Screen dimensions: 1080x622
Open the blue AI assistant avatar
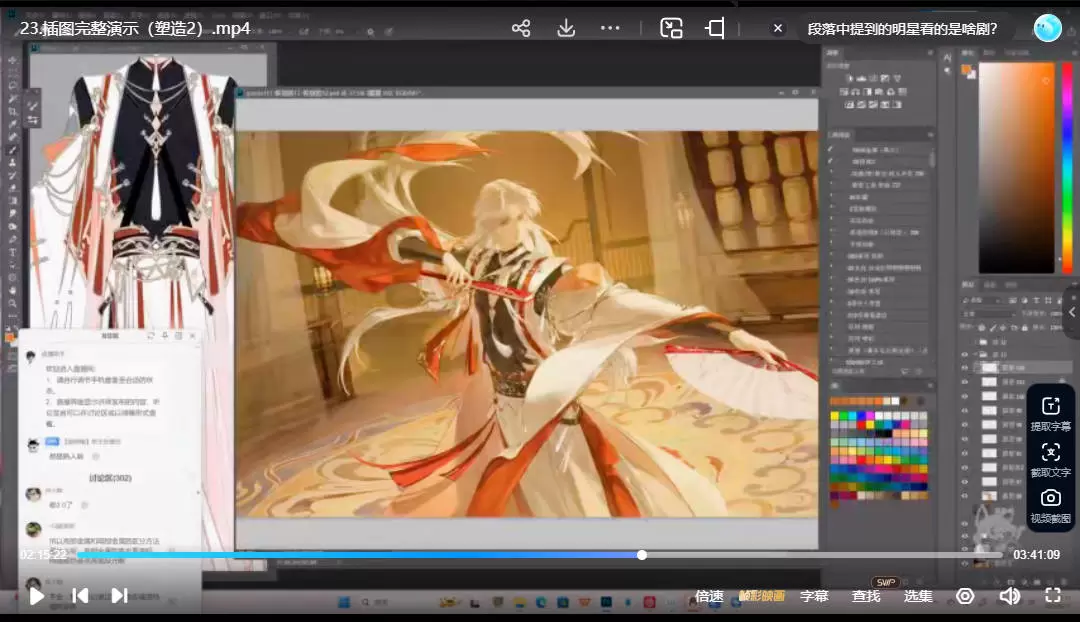[x=1047, y=28]
